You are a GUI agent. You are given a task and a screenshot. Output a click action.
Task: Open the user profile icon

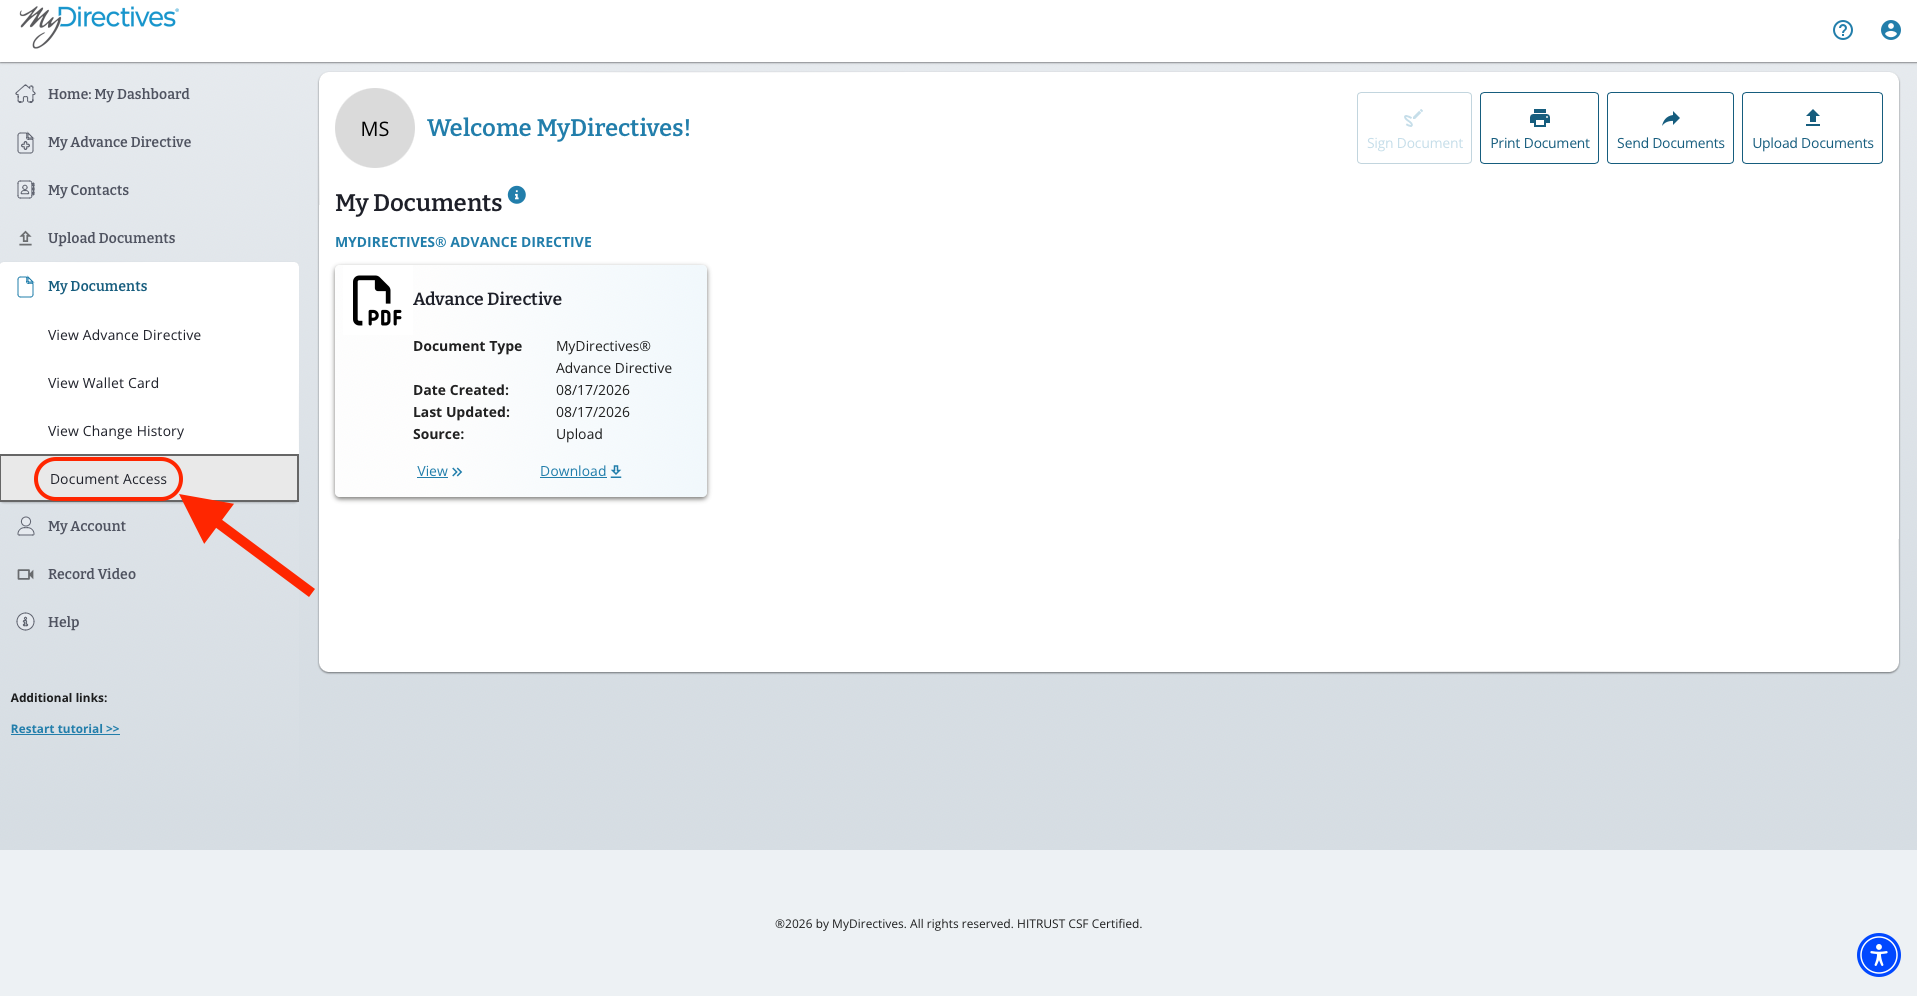(1890, 30)
